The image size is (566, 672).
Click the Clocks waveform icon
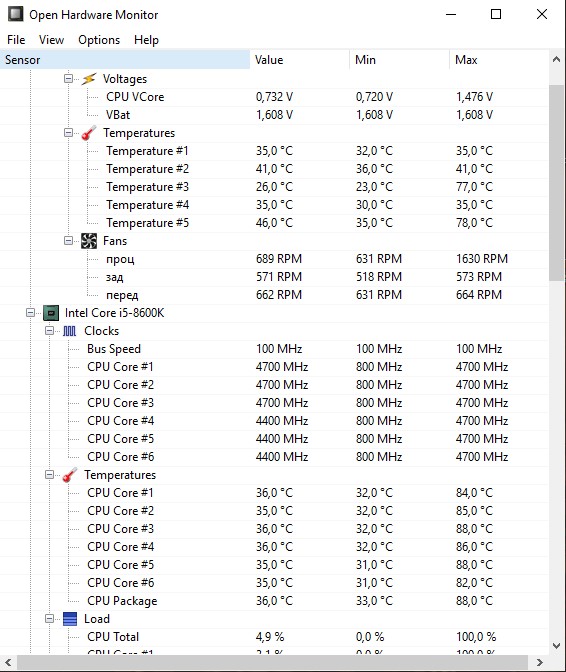coord(69,331)
